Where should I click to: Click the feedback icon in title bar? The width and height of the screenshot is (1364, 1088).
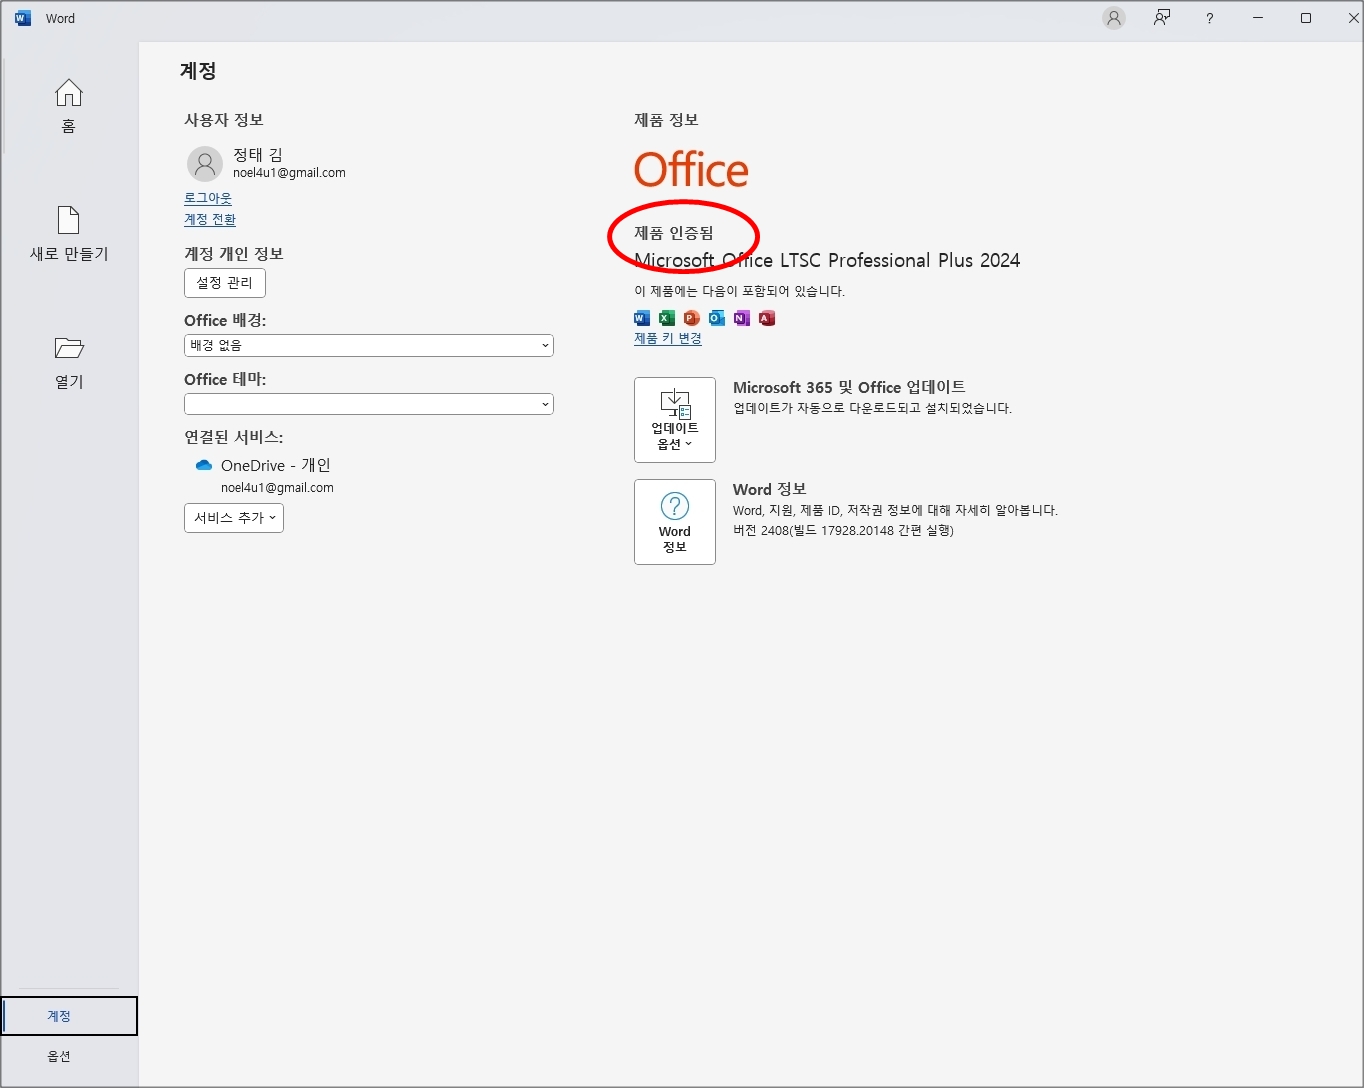pos(1161,18)
